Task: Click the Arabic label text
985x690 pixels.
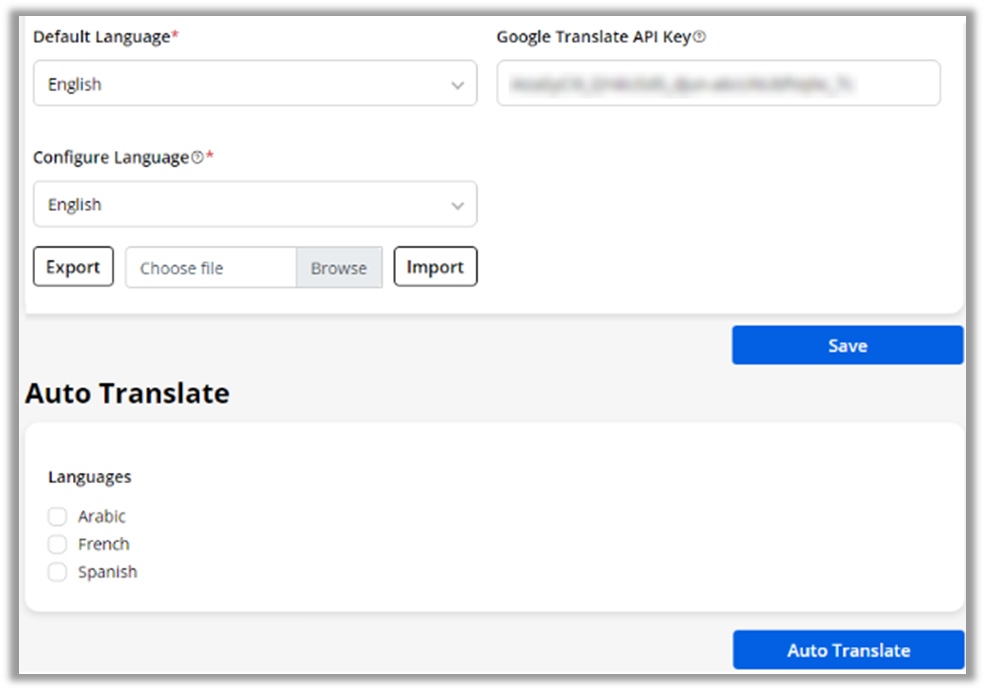Action: (102, 517)
